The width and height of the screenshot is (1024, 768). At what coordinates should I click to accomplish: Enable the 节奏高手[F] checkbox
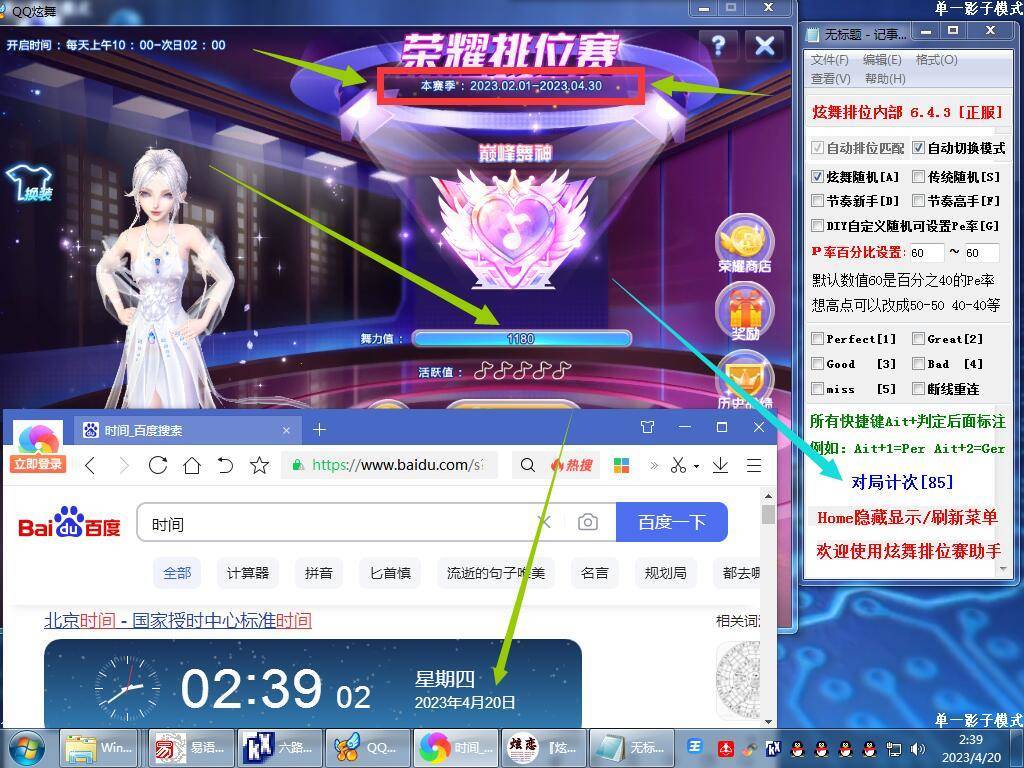[x=918, y=200]
